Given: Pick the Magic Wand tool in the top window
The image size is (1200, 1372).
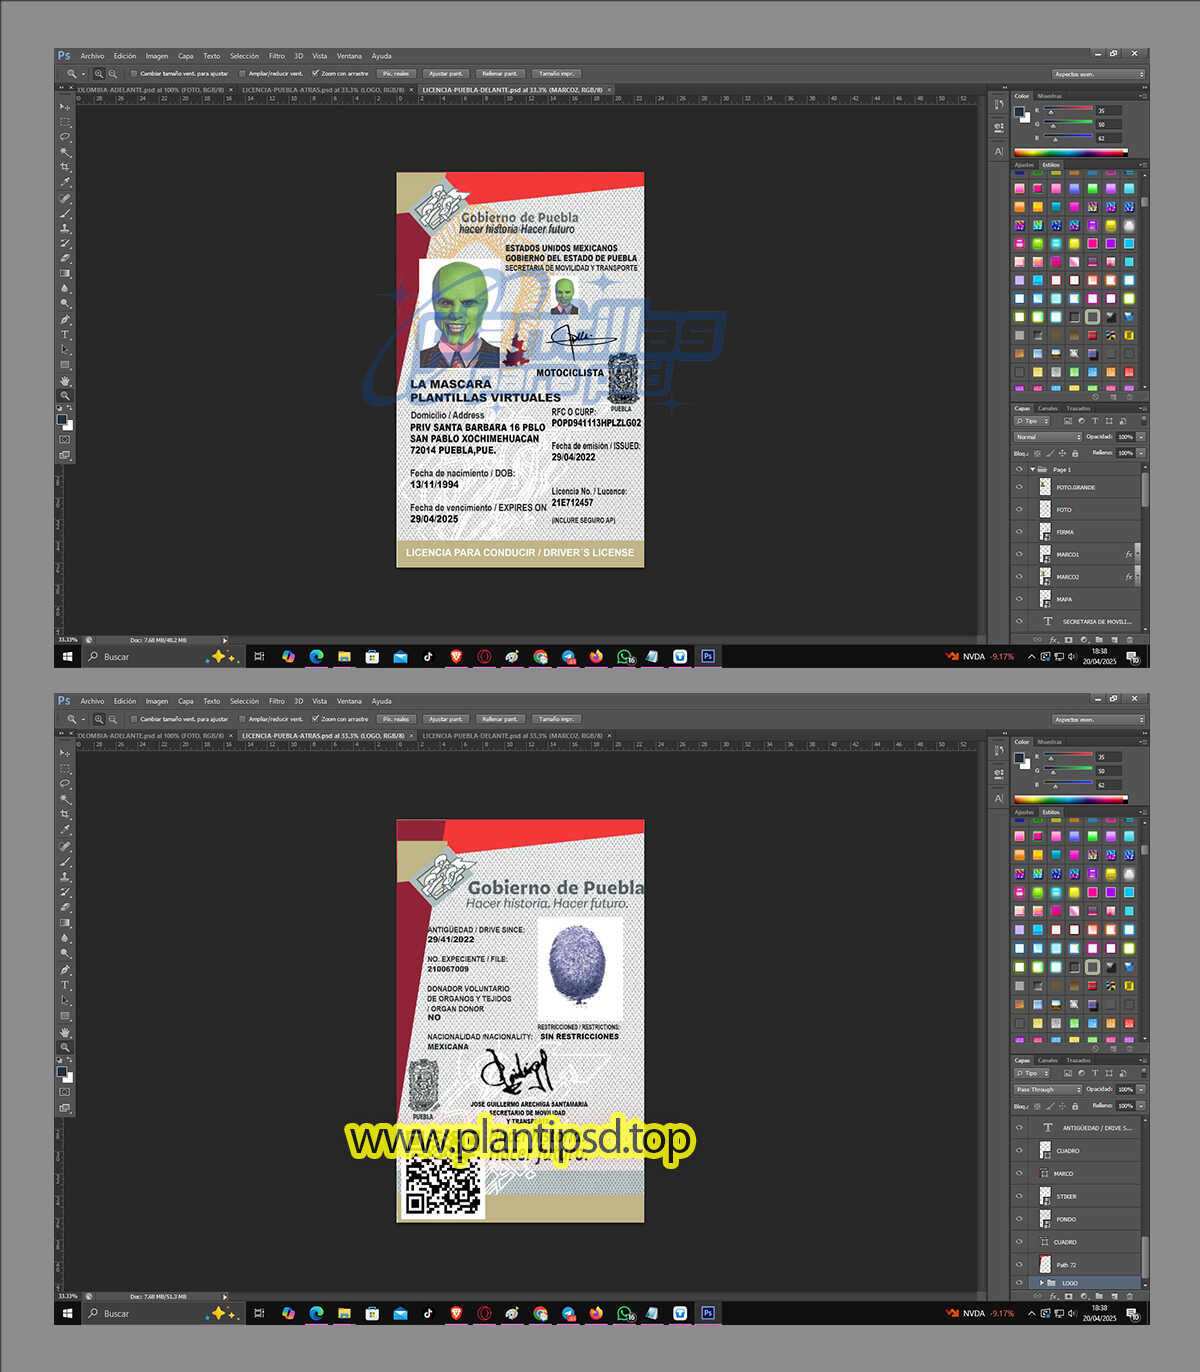Looking at the screenshot, I should (65, 152).
